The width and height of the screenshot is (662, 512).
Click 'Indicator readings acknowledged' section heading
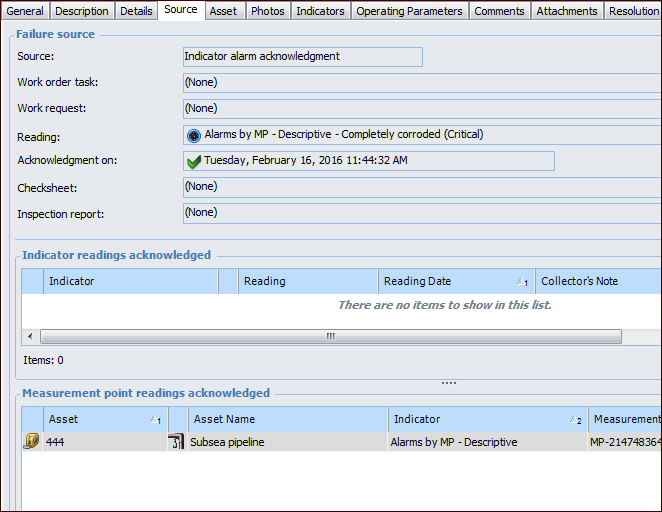[x=117, y=255]
